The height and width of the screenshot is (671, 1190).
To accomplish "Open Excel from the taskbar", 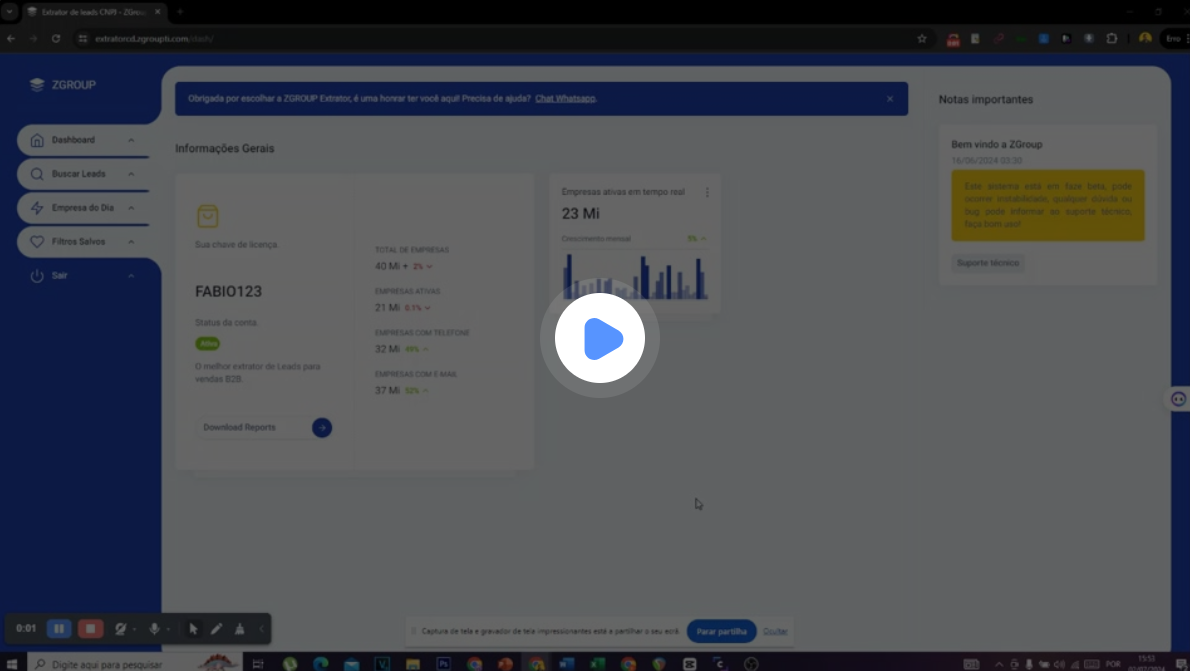I will pyautogui.click(x=597, y=663).
